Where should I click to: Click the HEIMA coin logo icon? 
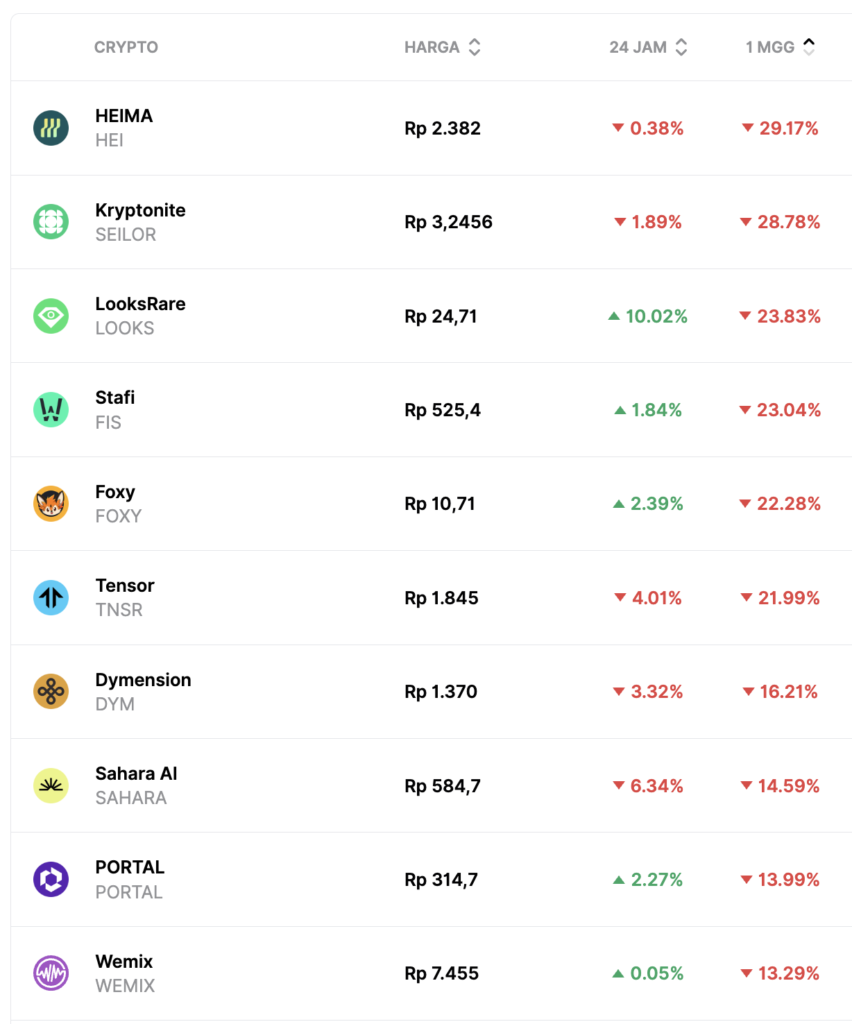click(x=51, y=128)
